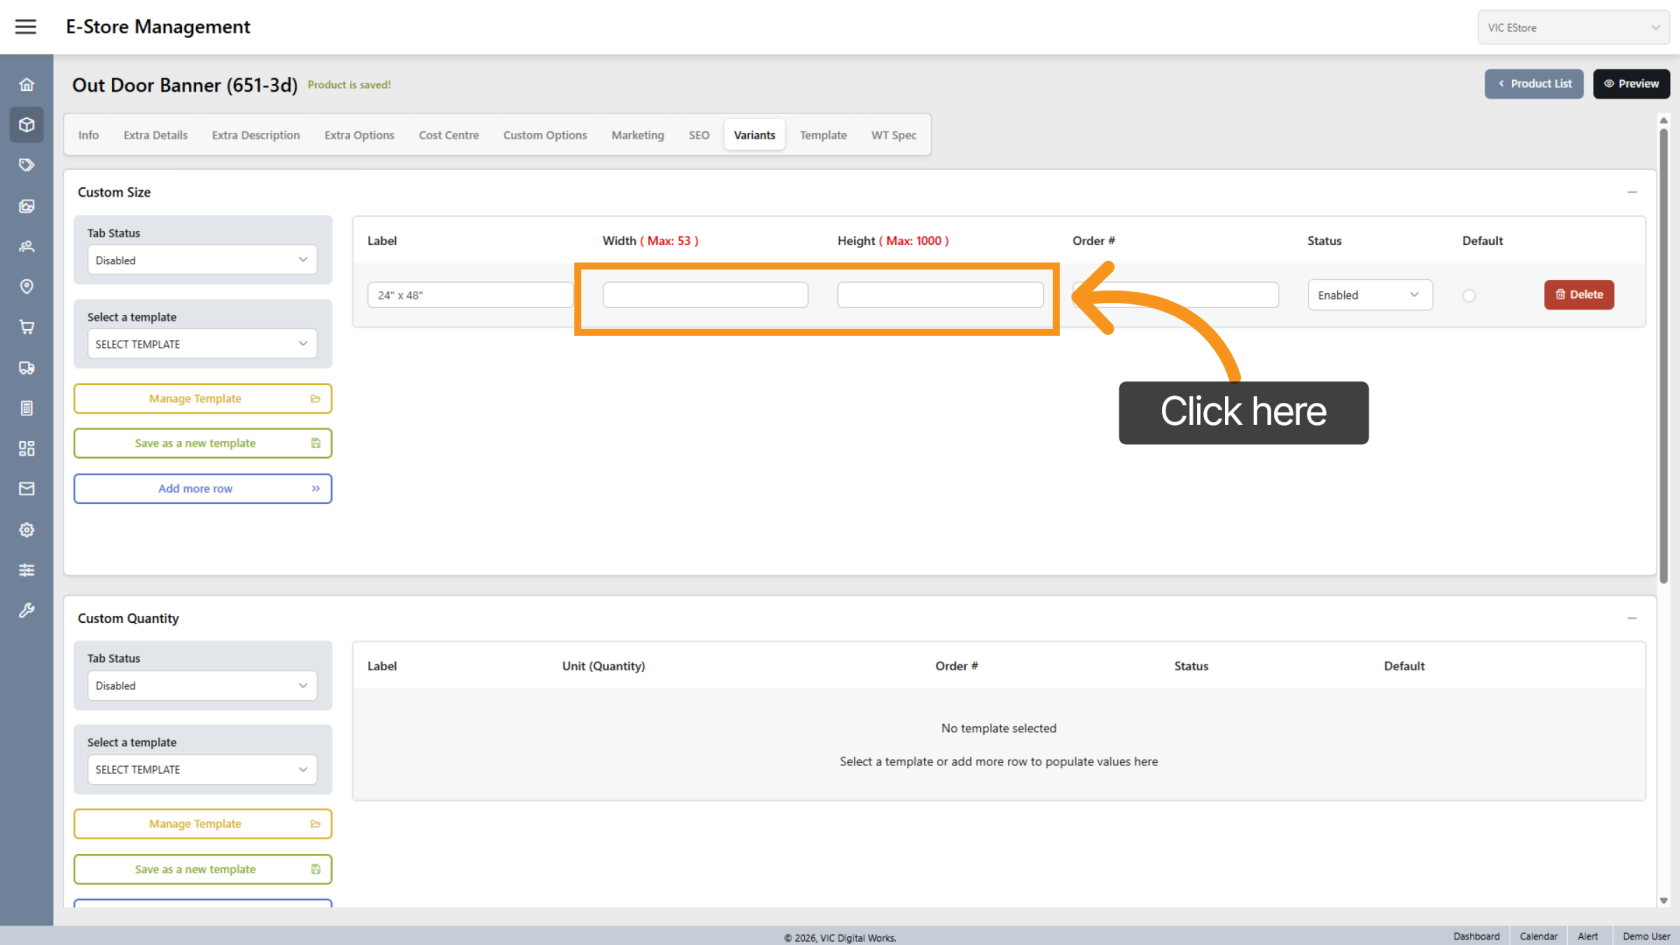Select the Default radio button for 24x48 row

(1468, 296)
